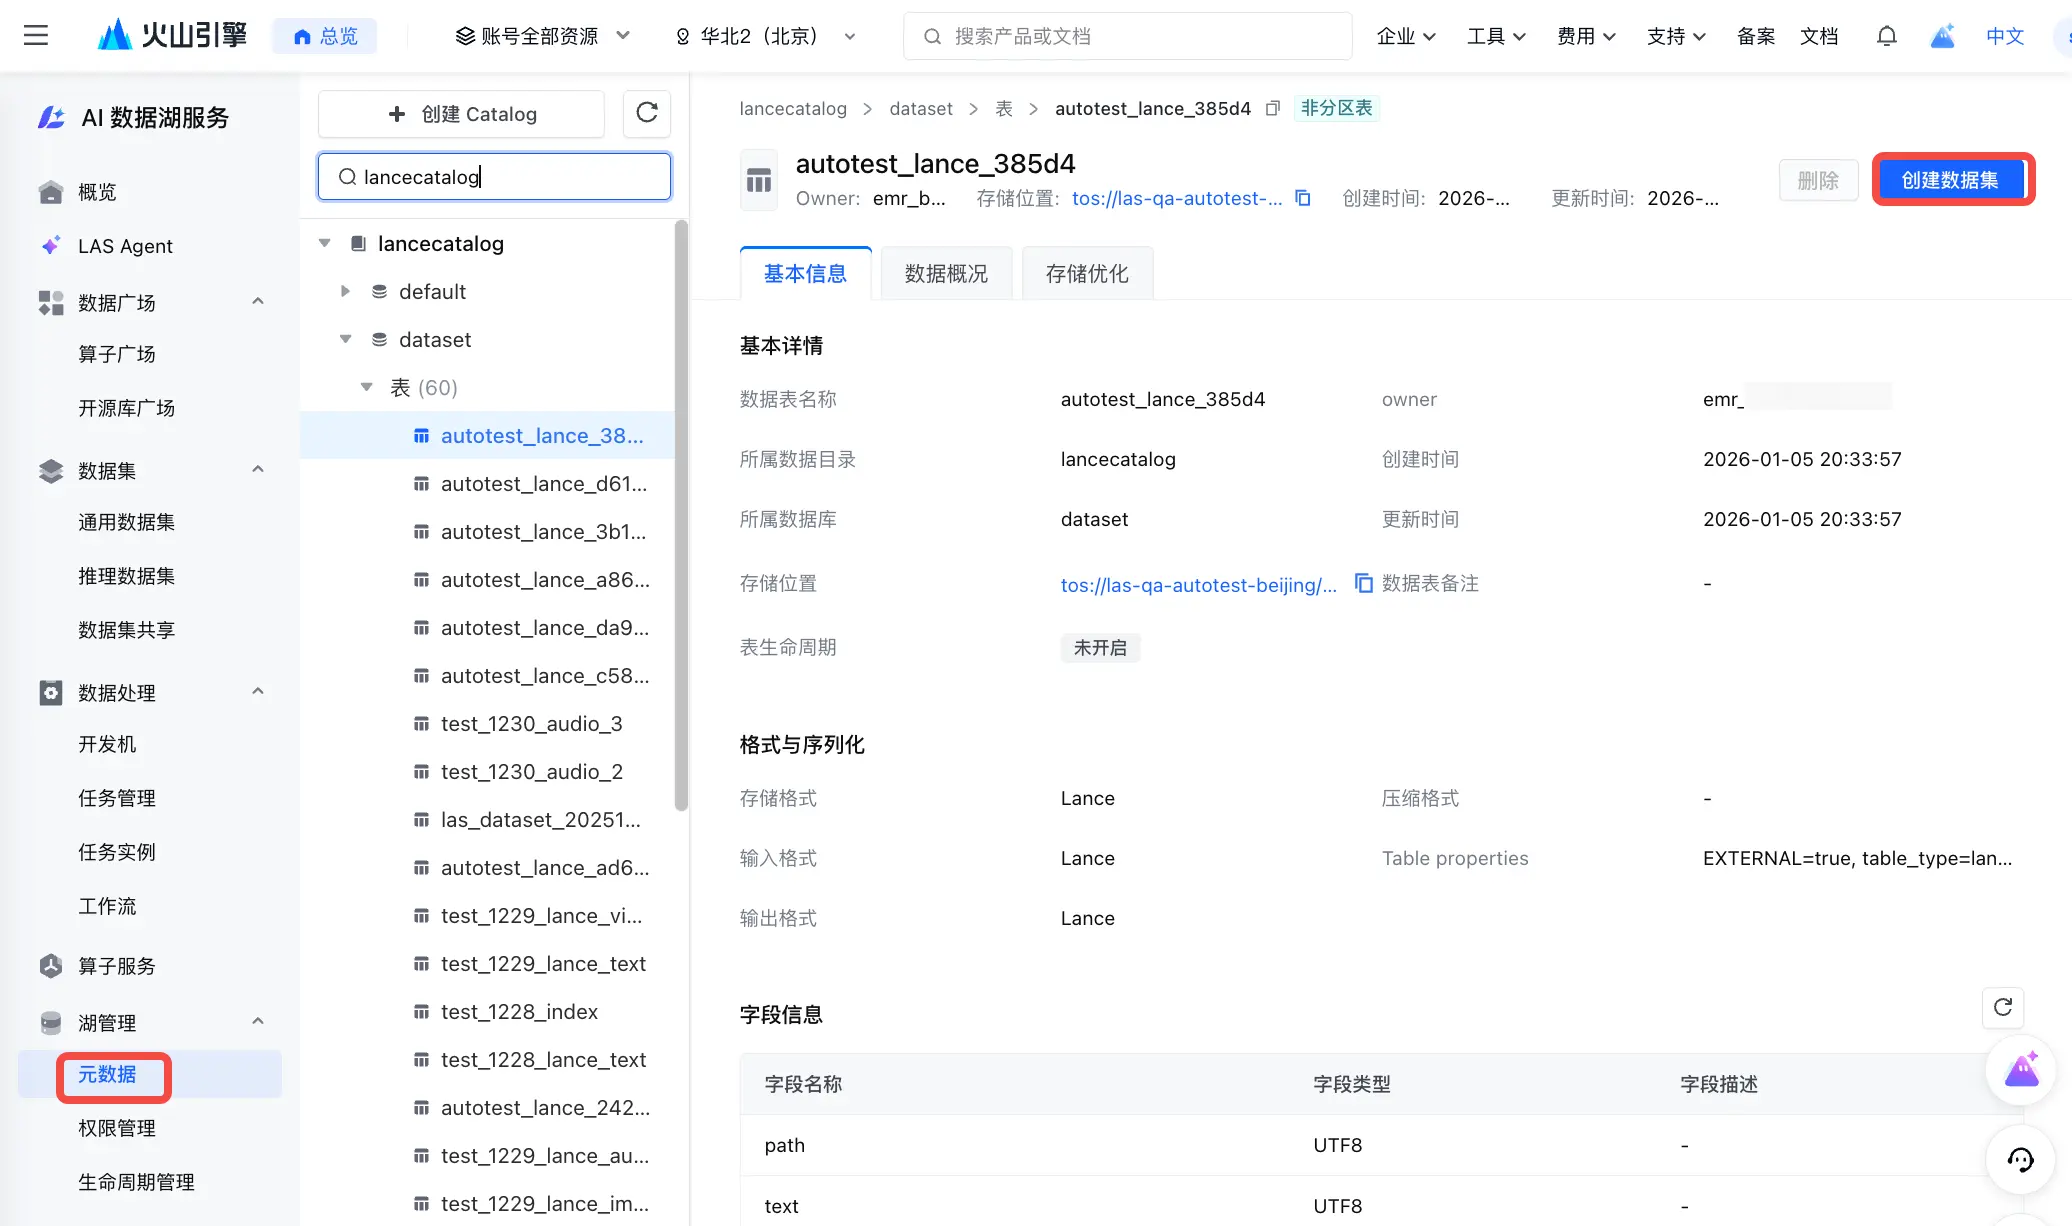Open 任务管理 in sidebar
2072x1226 pixels.
tap(117, 798)
